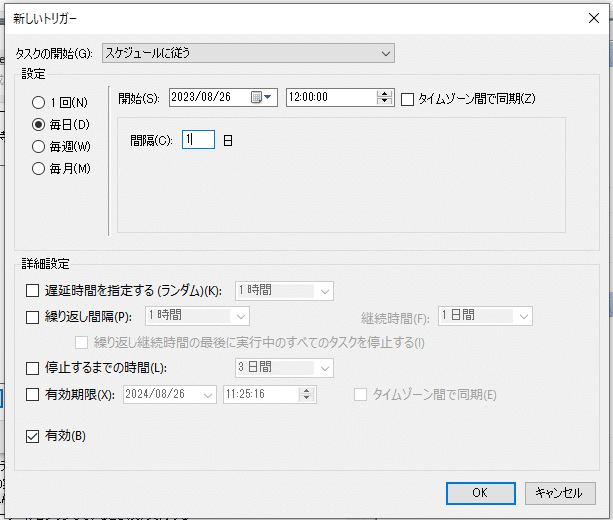Open the 3 日間 stop time dropdown
Viewport: 613px width, 520px height.
tap(284, 368)
